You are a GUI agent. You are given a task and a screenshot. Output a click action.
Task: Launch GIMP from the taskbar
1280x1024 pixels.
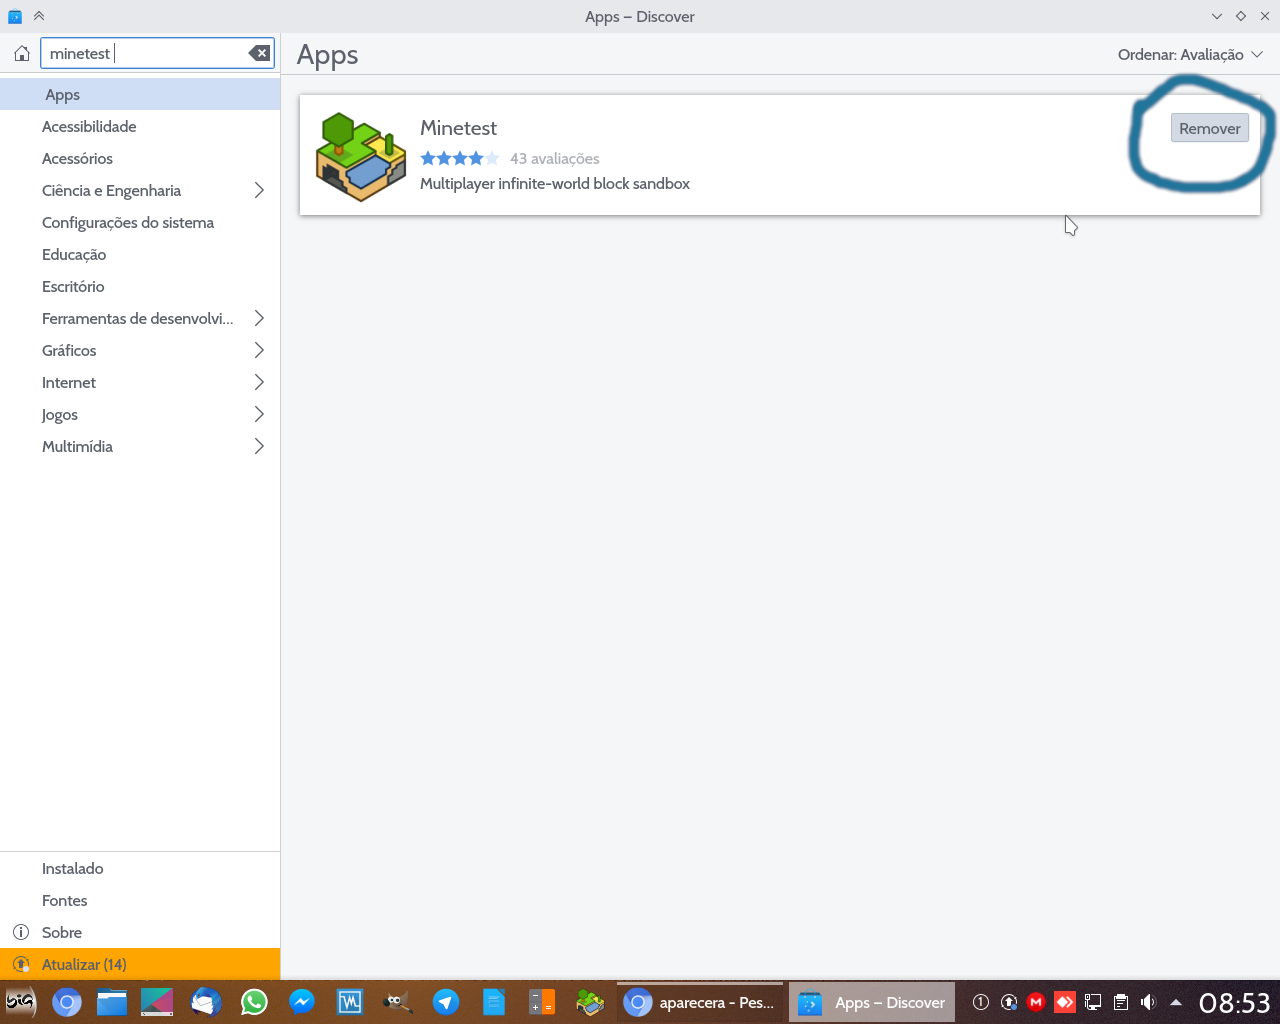tap(398, 1002)
